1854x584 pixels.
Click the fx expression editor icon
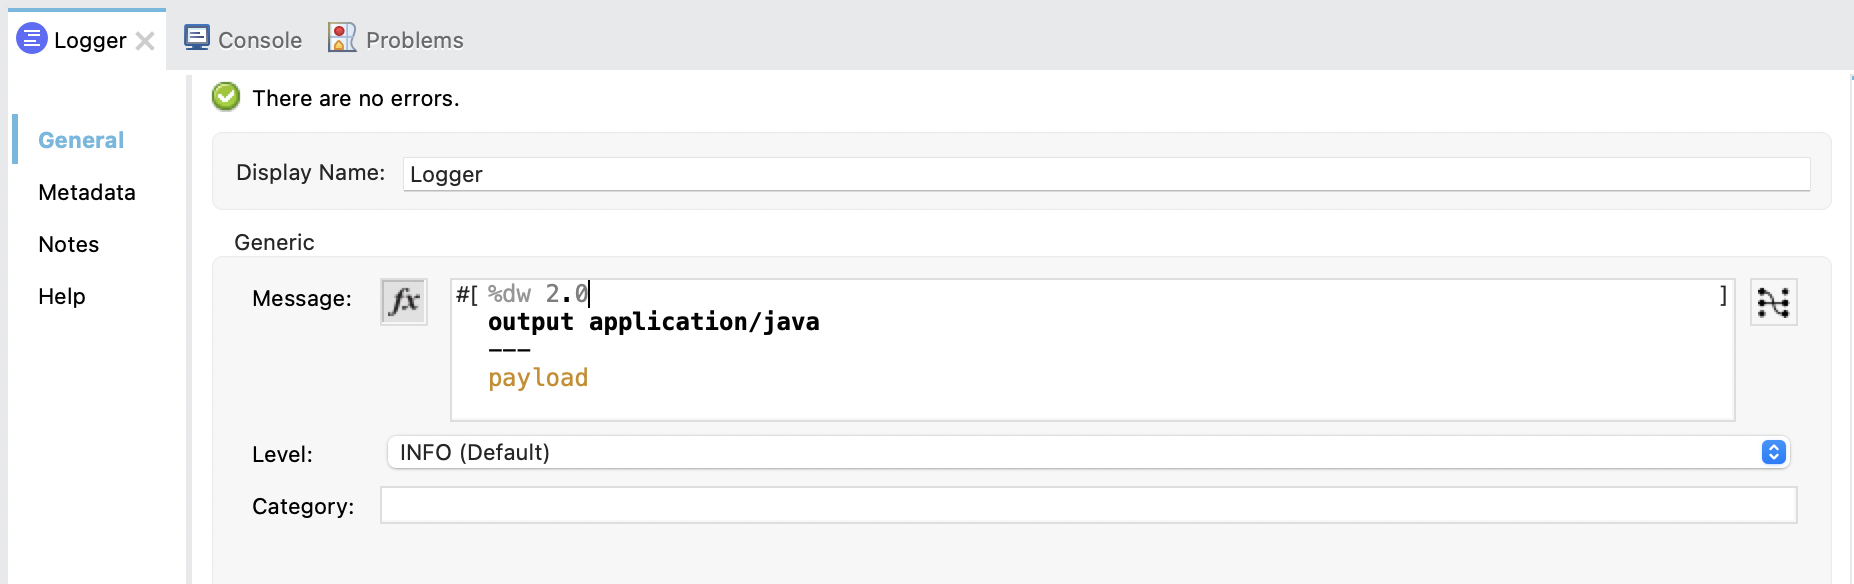point(403,299)
